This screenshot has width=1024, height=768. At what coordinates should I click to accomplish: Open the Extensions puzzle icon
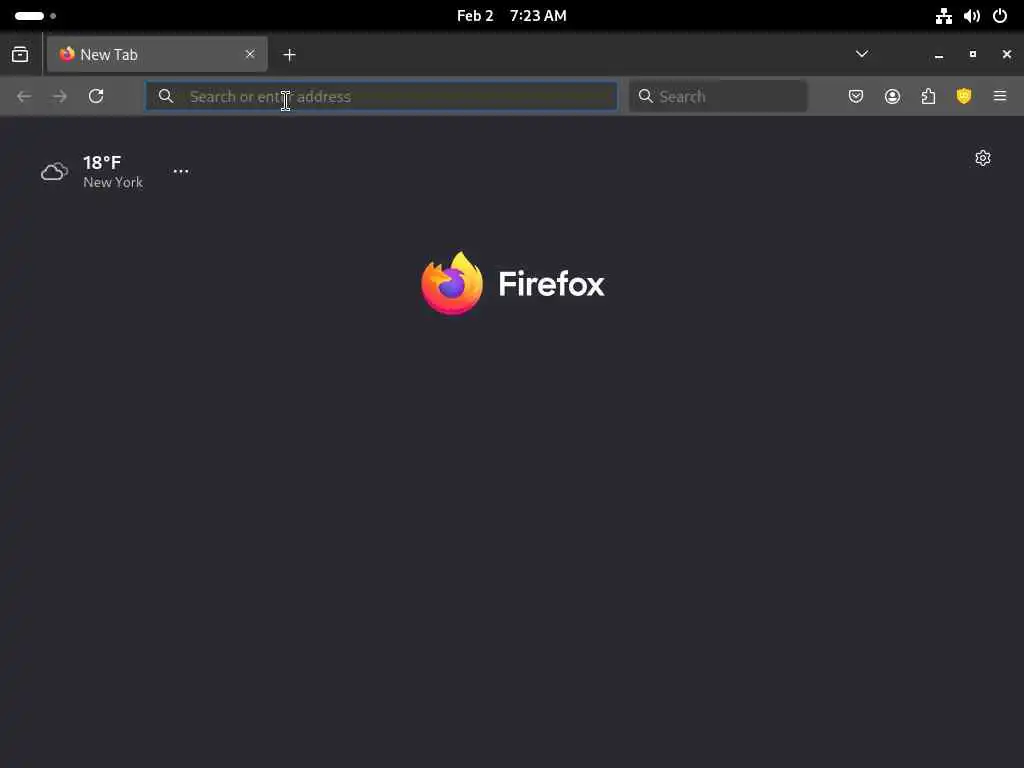(x=928, y=97)
